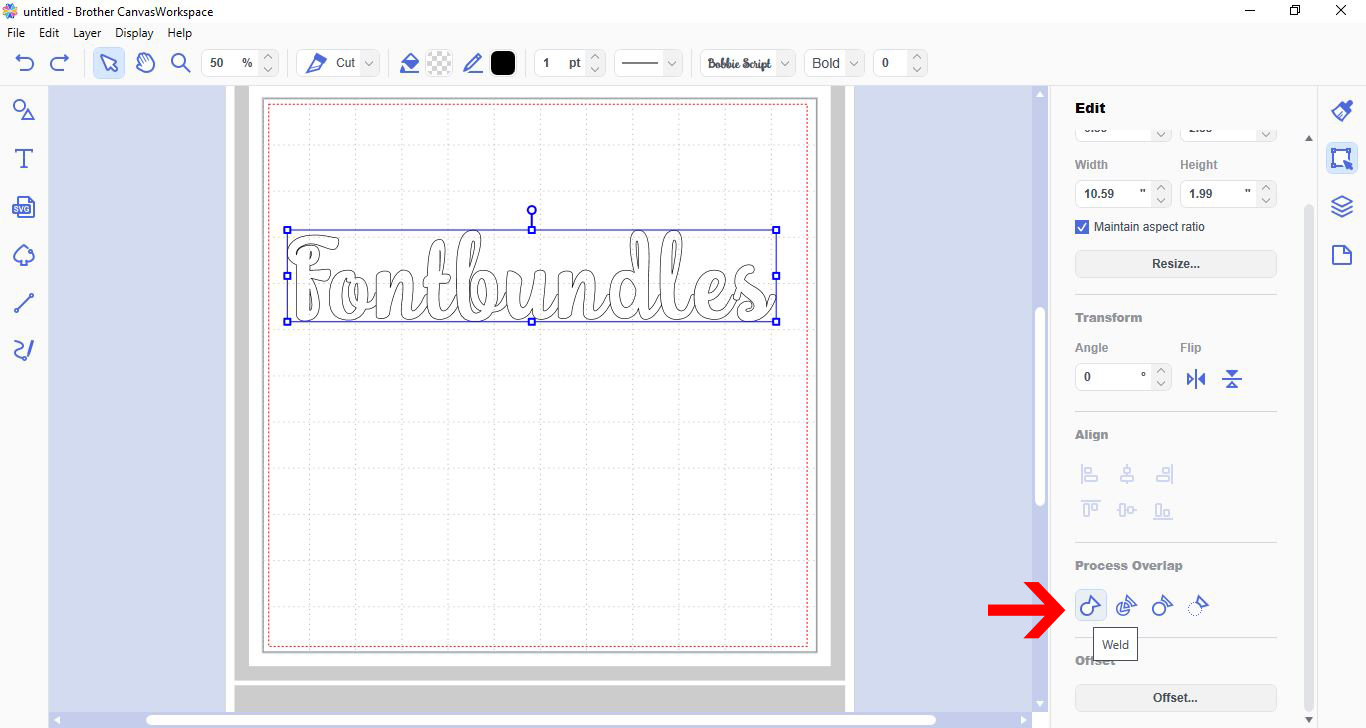Increase Width value stepper
Image resolution: width=1366 pixels, height=728 pixels.
(x=1161, y=187)
